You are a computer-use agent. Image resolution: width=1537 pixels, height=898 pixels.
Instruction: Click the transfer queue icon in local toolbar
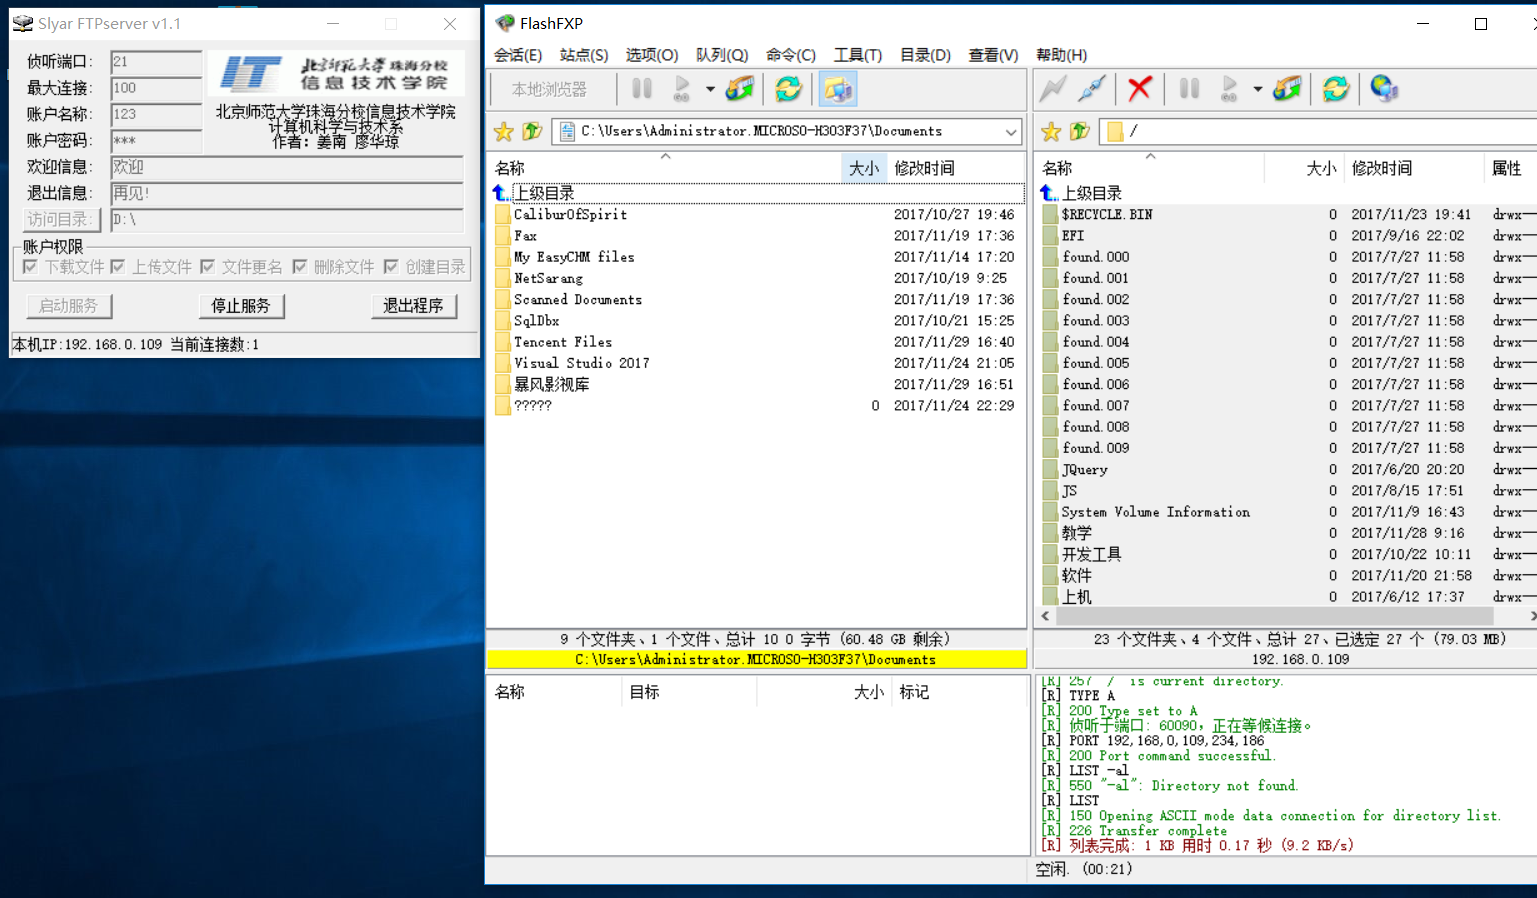[740, 89]
